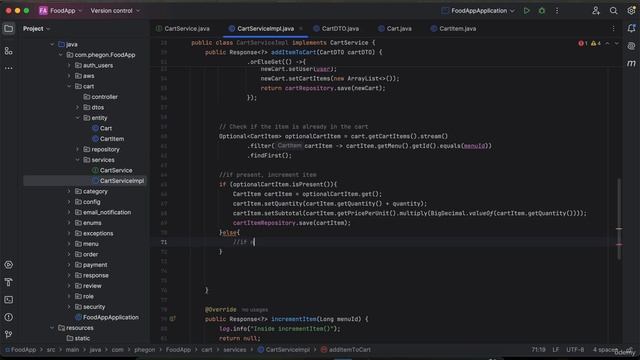This screenshot has width=640, height=360.
Task: Open the Terminal tool window
Action: [x=9, y=300]
